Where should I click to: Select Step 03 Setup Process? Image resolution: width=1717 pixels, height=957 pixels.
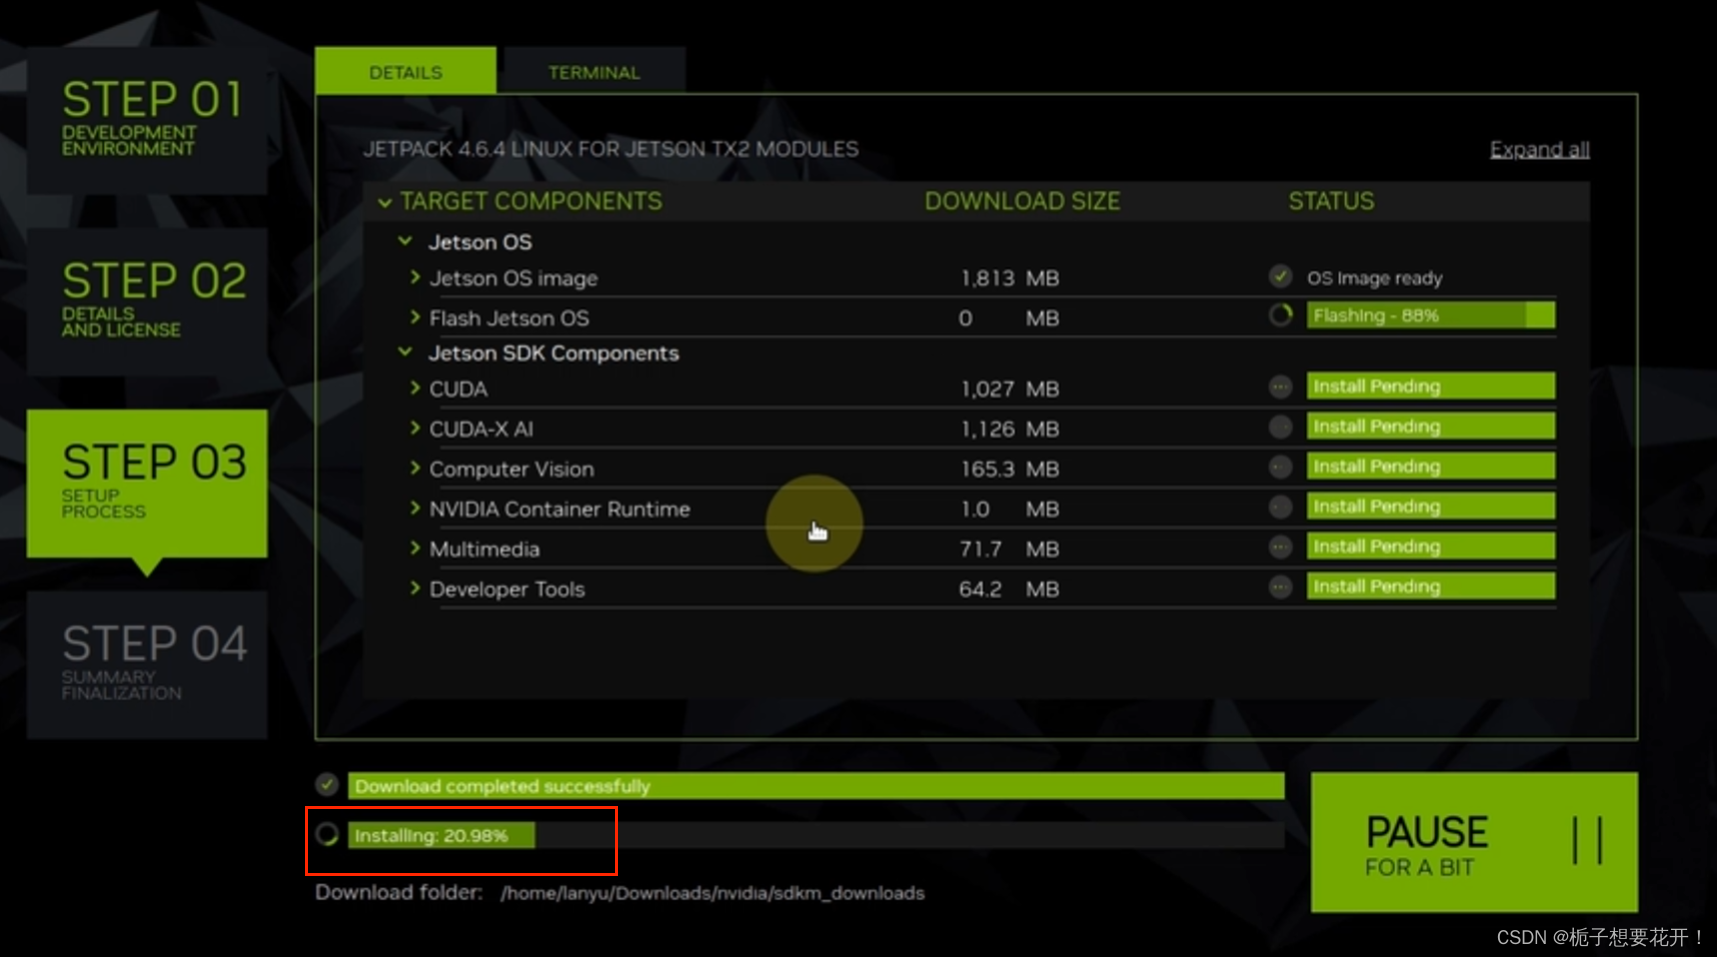[x=147, y=483]
